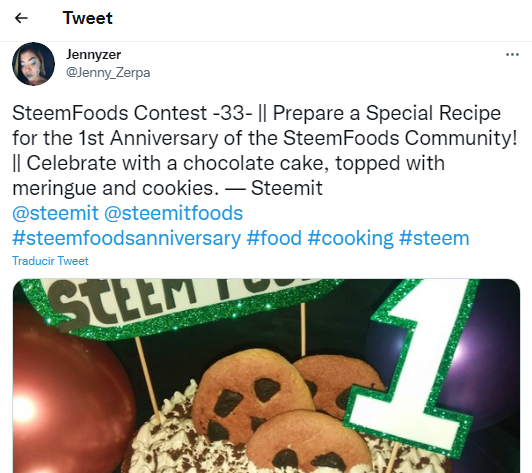Viewport: 532px width, 473px height.
Task: Open the @steemitfoods mention
Action: click(173, 213)
